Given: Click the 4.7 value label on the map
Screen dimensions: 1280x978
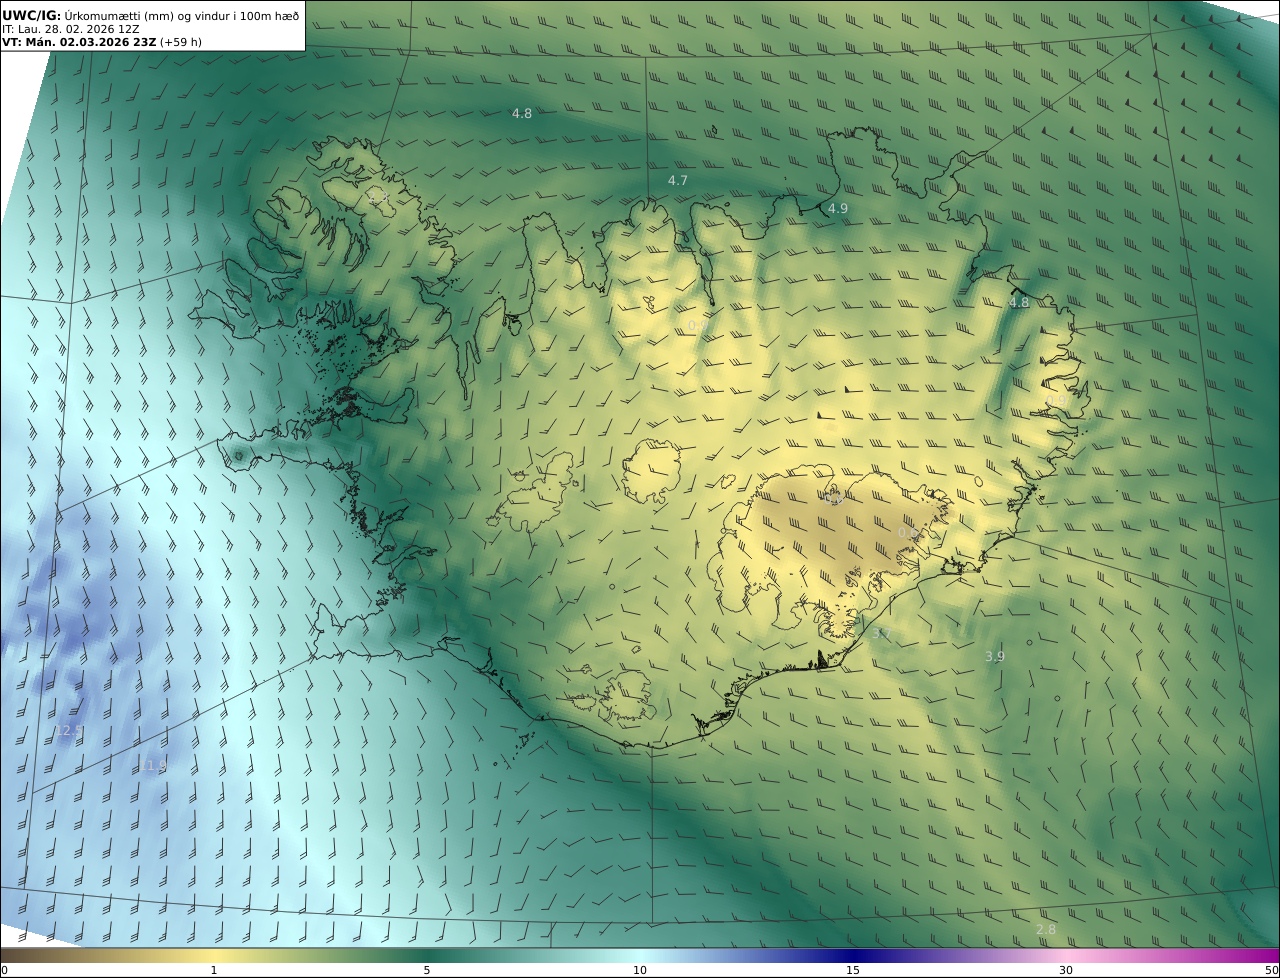Looking at the screenshot, I should (x=678, y=180).
